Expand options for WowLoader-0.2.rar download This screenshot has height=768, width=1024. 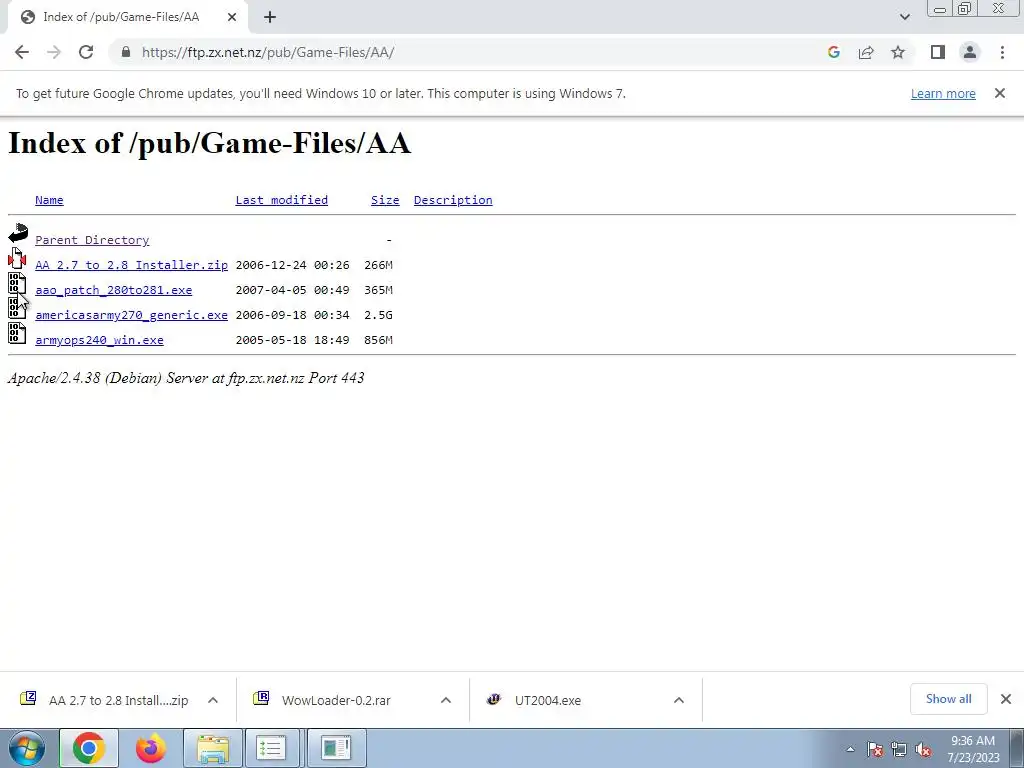point(446,700)
